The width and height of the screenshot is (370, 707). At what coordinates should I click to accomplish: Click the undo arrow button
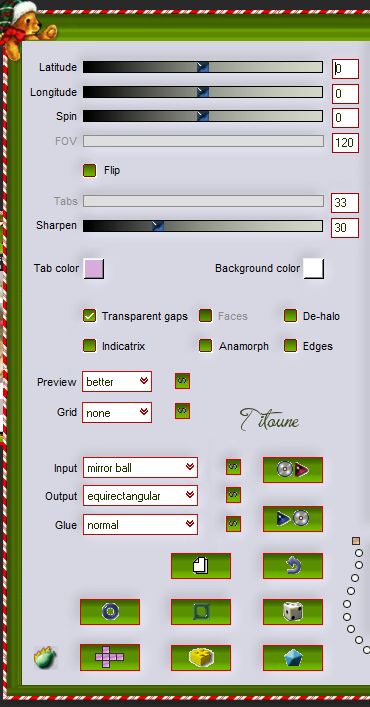[293, 566]
